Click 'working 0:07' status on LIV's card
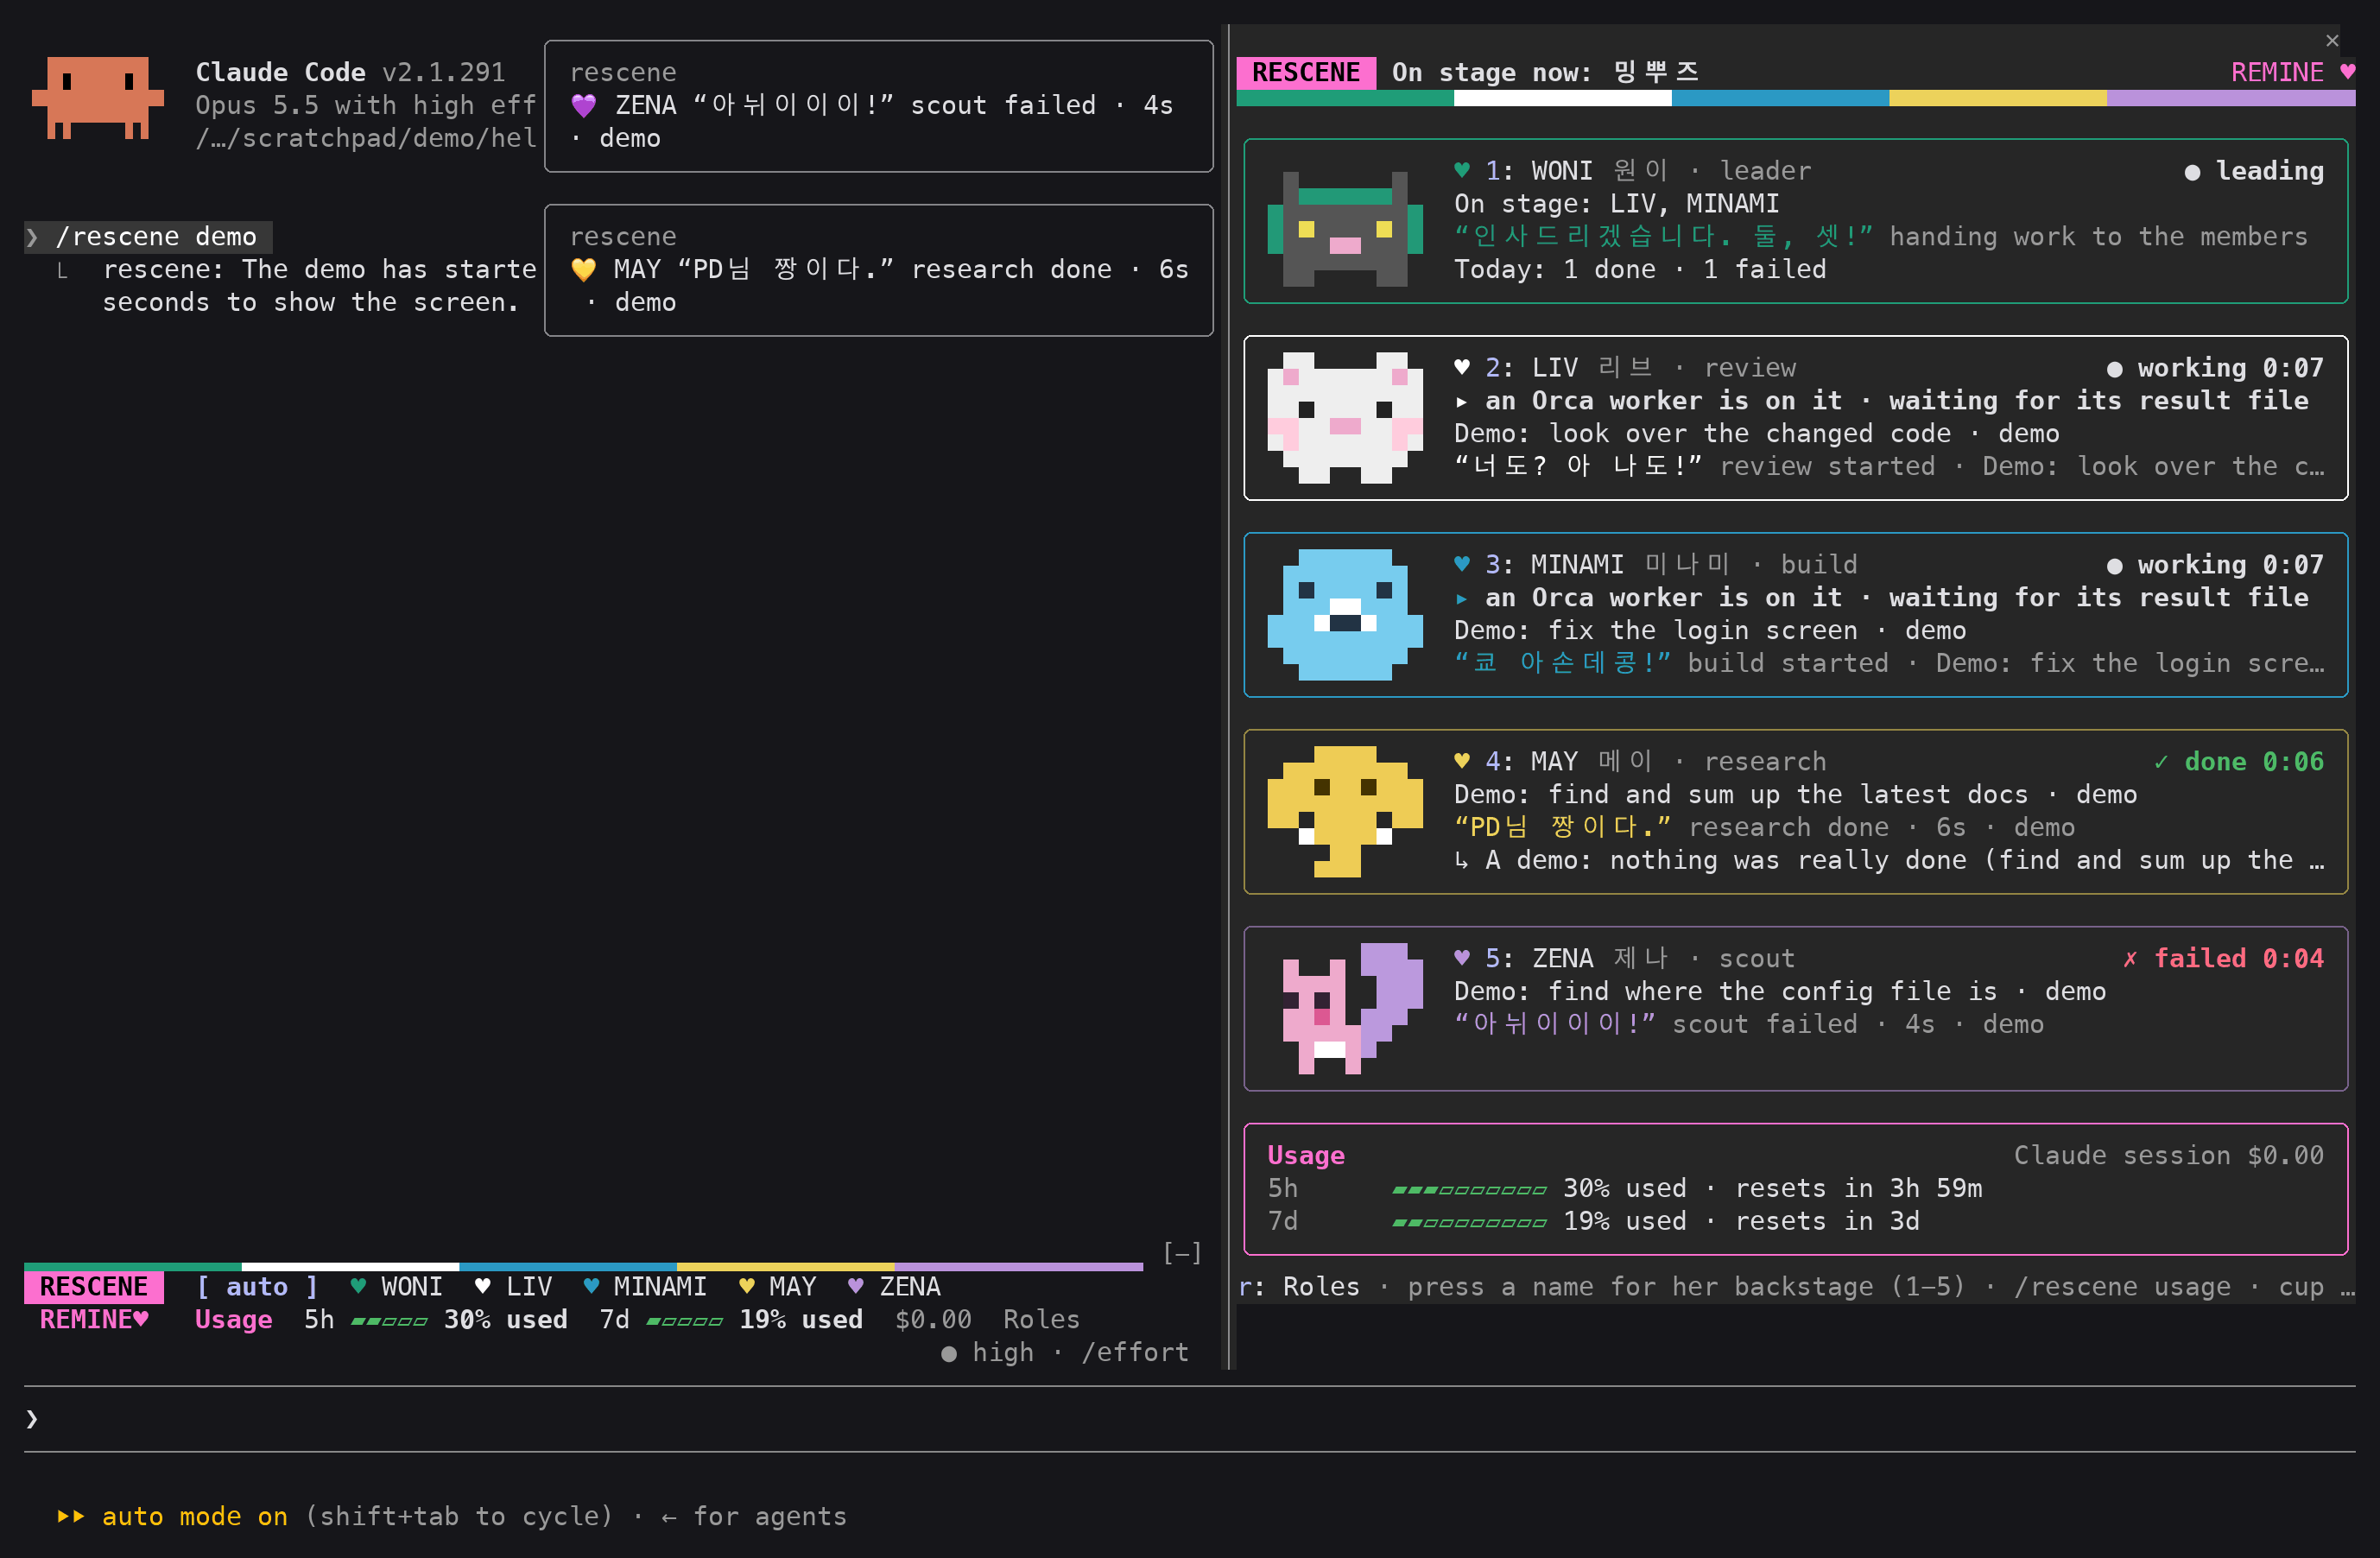The width and height of the screenshot is (2380, 1558). (x=2214, y=368)
